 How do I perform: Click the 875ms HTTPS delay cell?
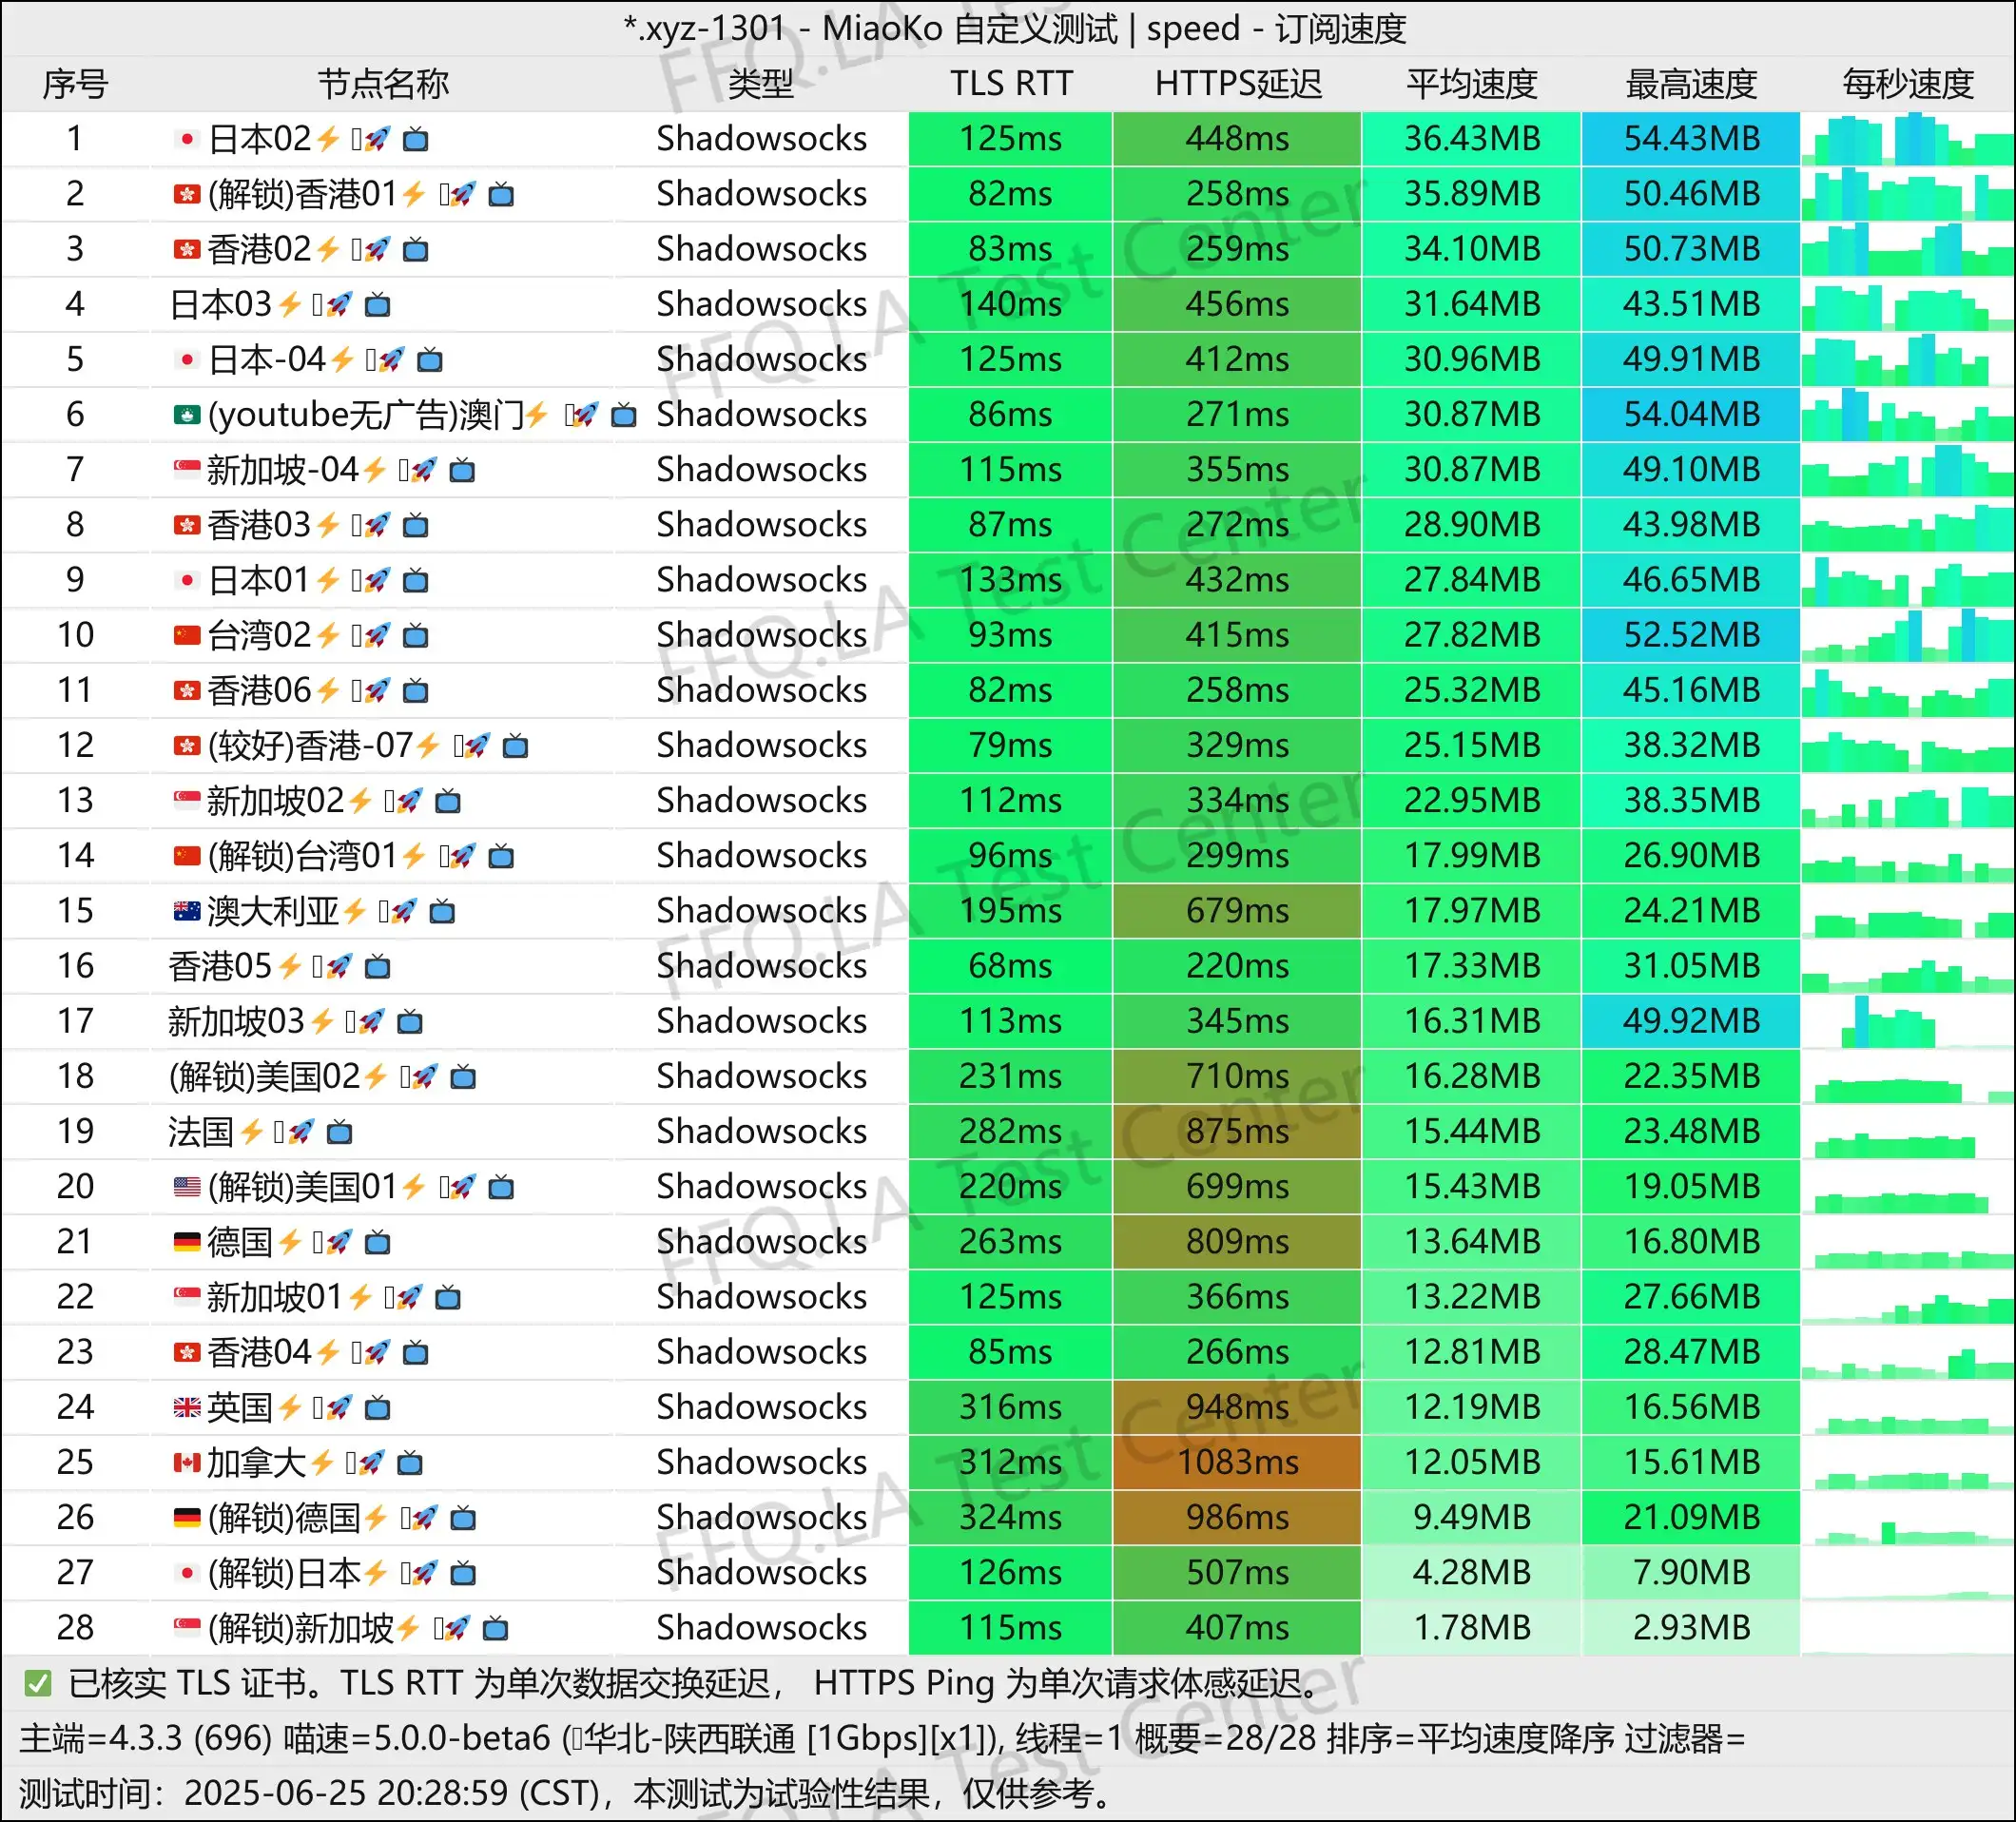click(1238, 1132)
